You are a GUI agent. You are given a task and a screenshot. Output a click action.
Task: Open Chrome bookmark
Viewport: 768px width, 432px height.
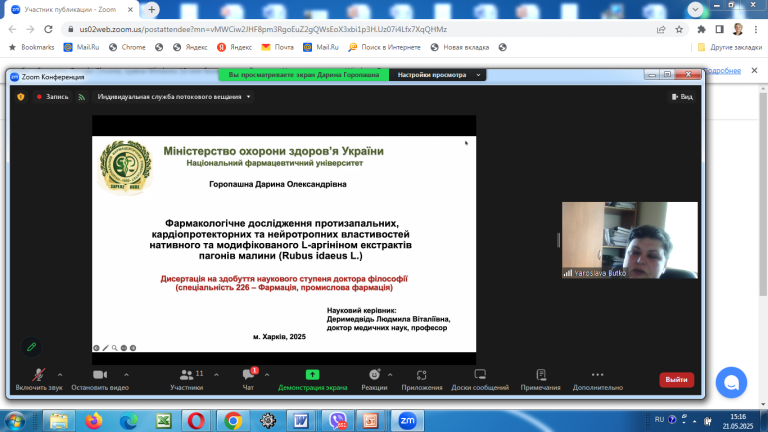[127, 48]
